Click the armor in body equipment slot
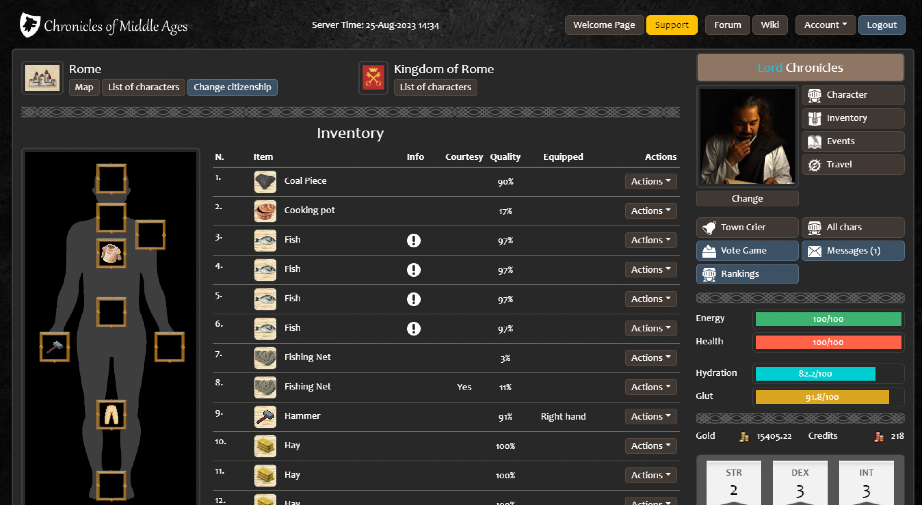This screenshot has height=505, width=922. [111, 253]
